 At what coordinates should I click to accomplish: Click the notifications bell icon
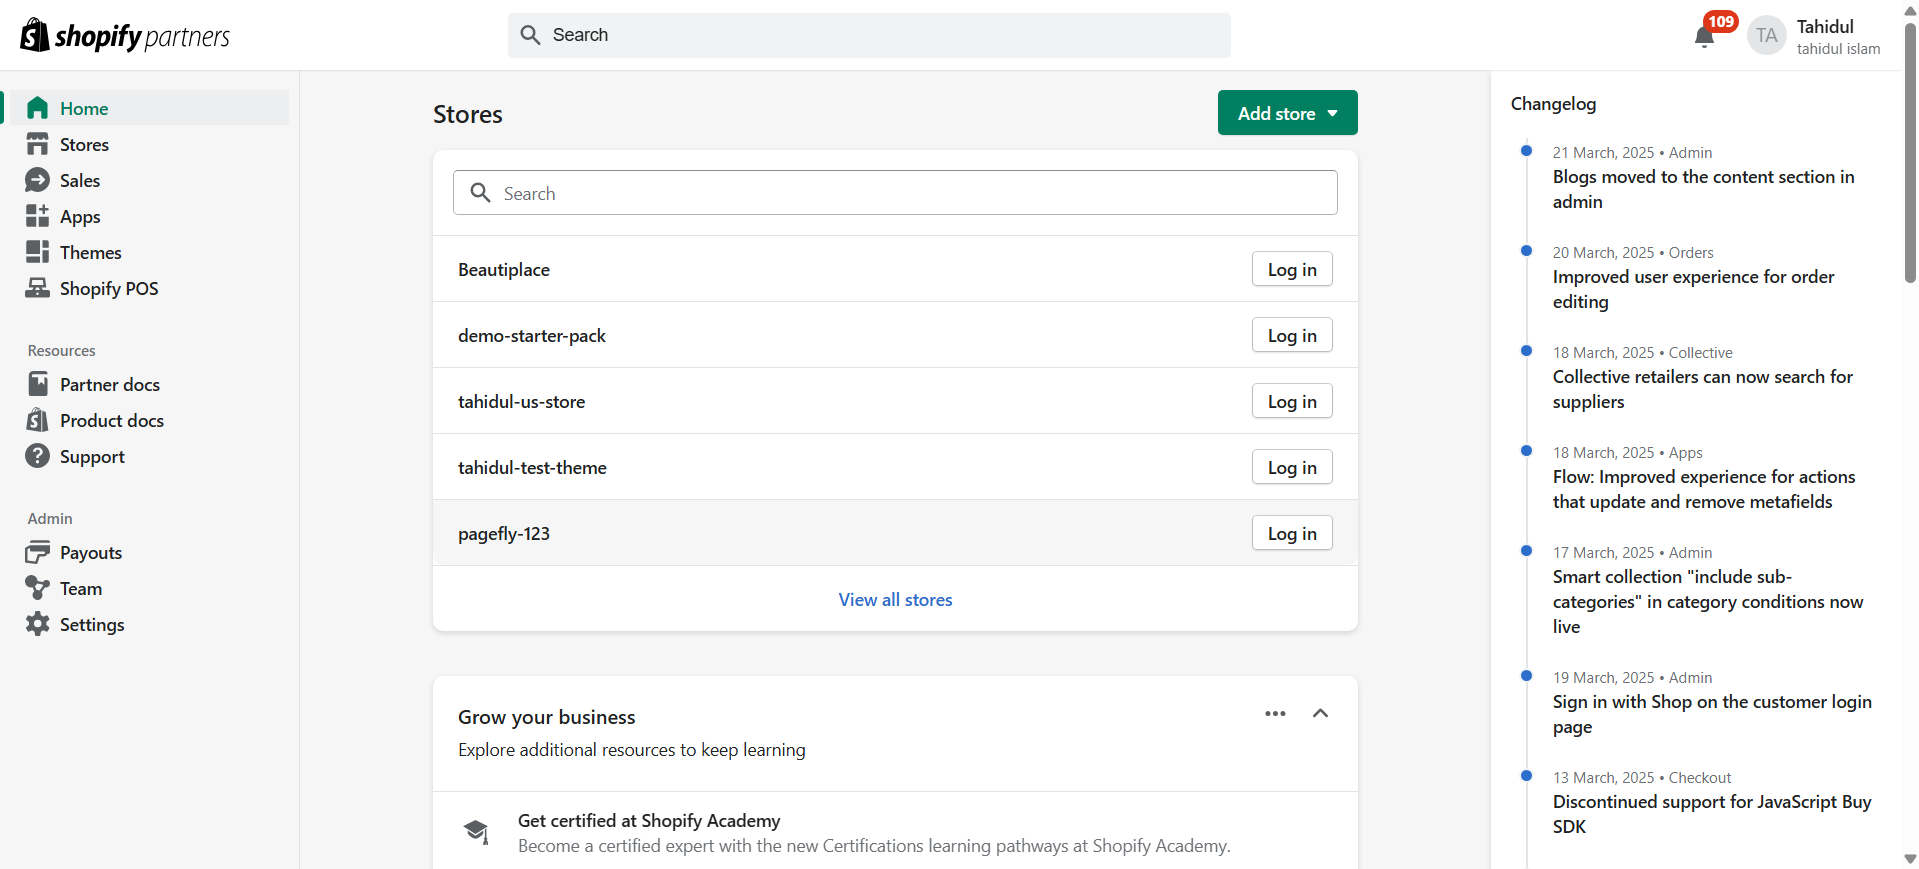1704,37
